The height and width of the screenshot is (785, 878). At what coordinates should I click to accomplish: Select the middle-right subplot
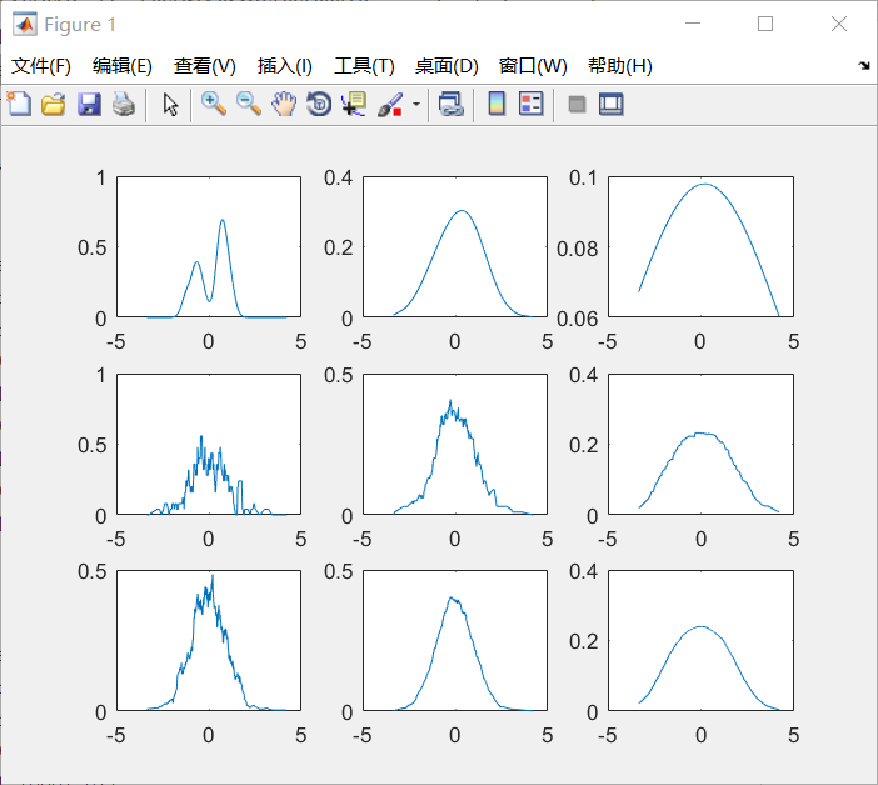click(x=701, y=444)
